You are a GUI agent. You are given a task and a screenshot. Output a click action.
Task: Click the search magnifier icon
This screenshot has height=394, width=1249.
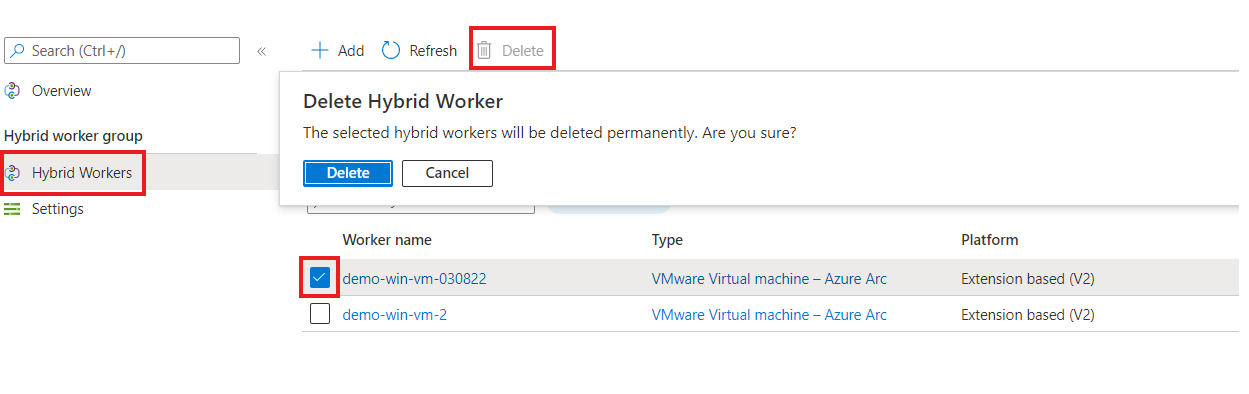18,50
